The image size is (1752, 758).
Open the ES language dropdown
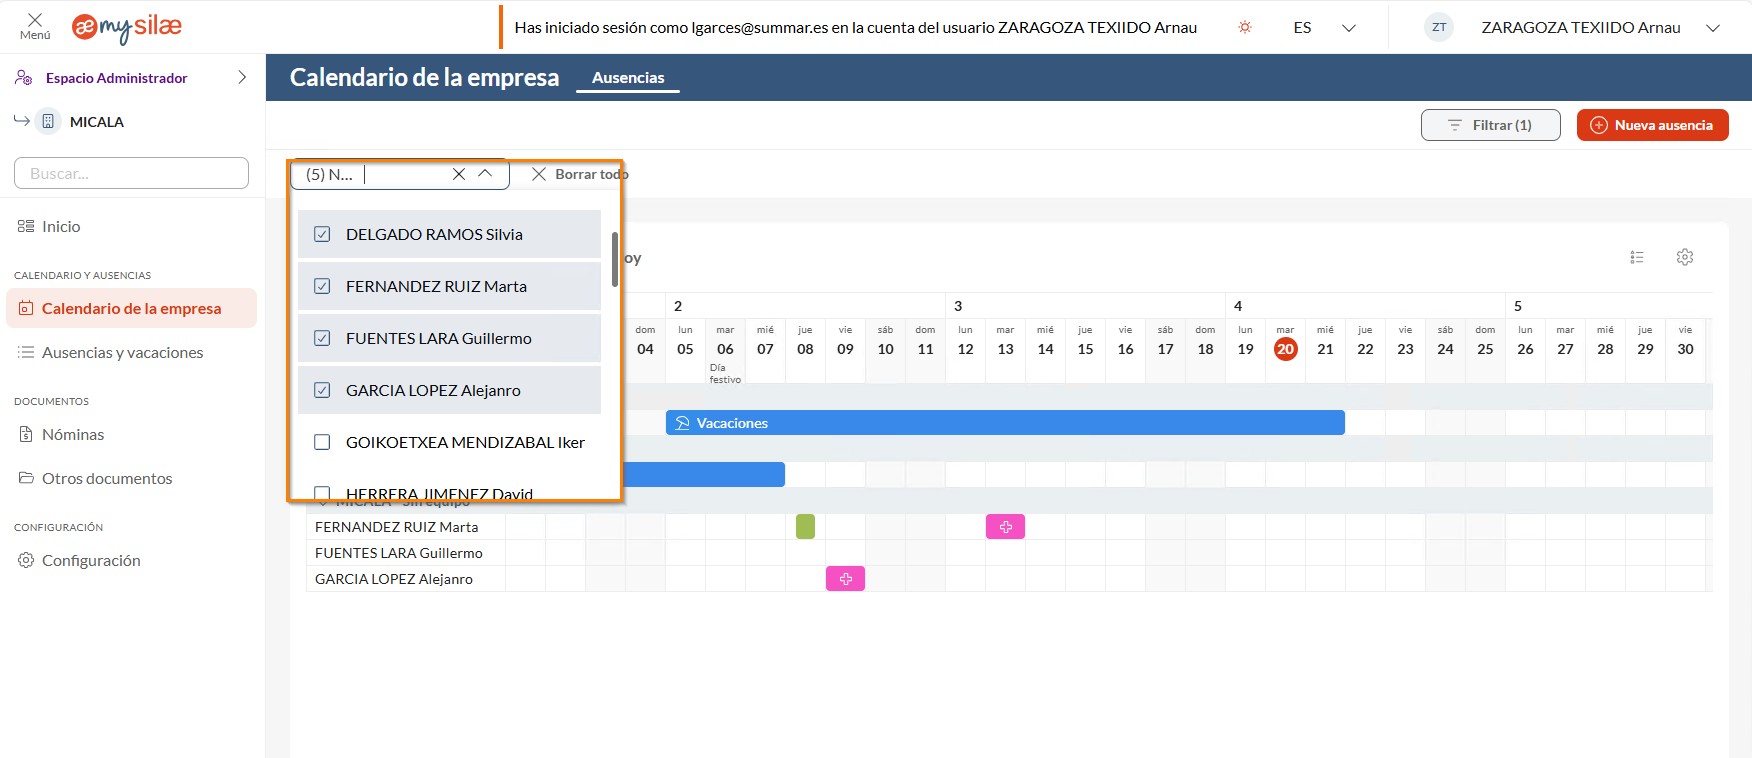point(1324,28)
